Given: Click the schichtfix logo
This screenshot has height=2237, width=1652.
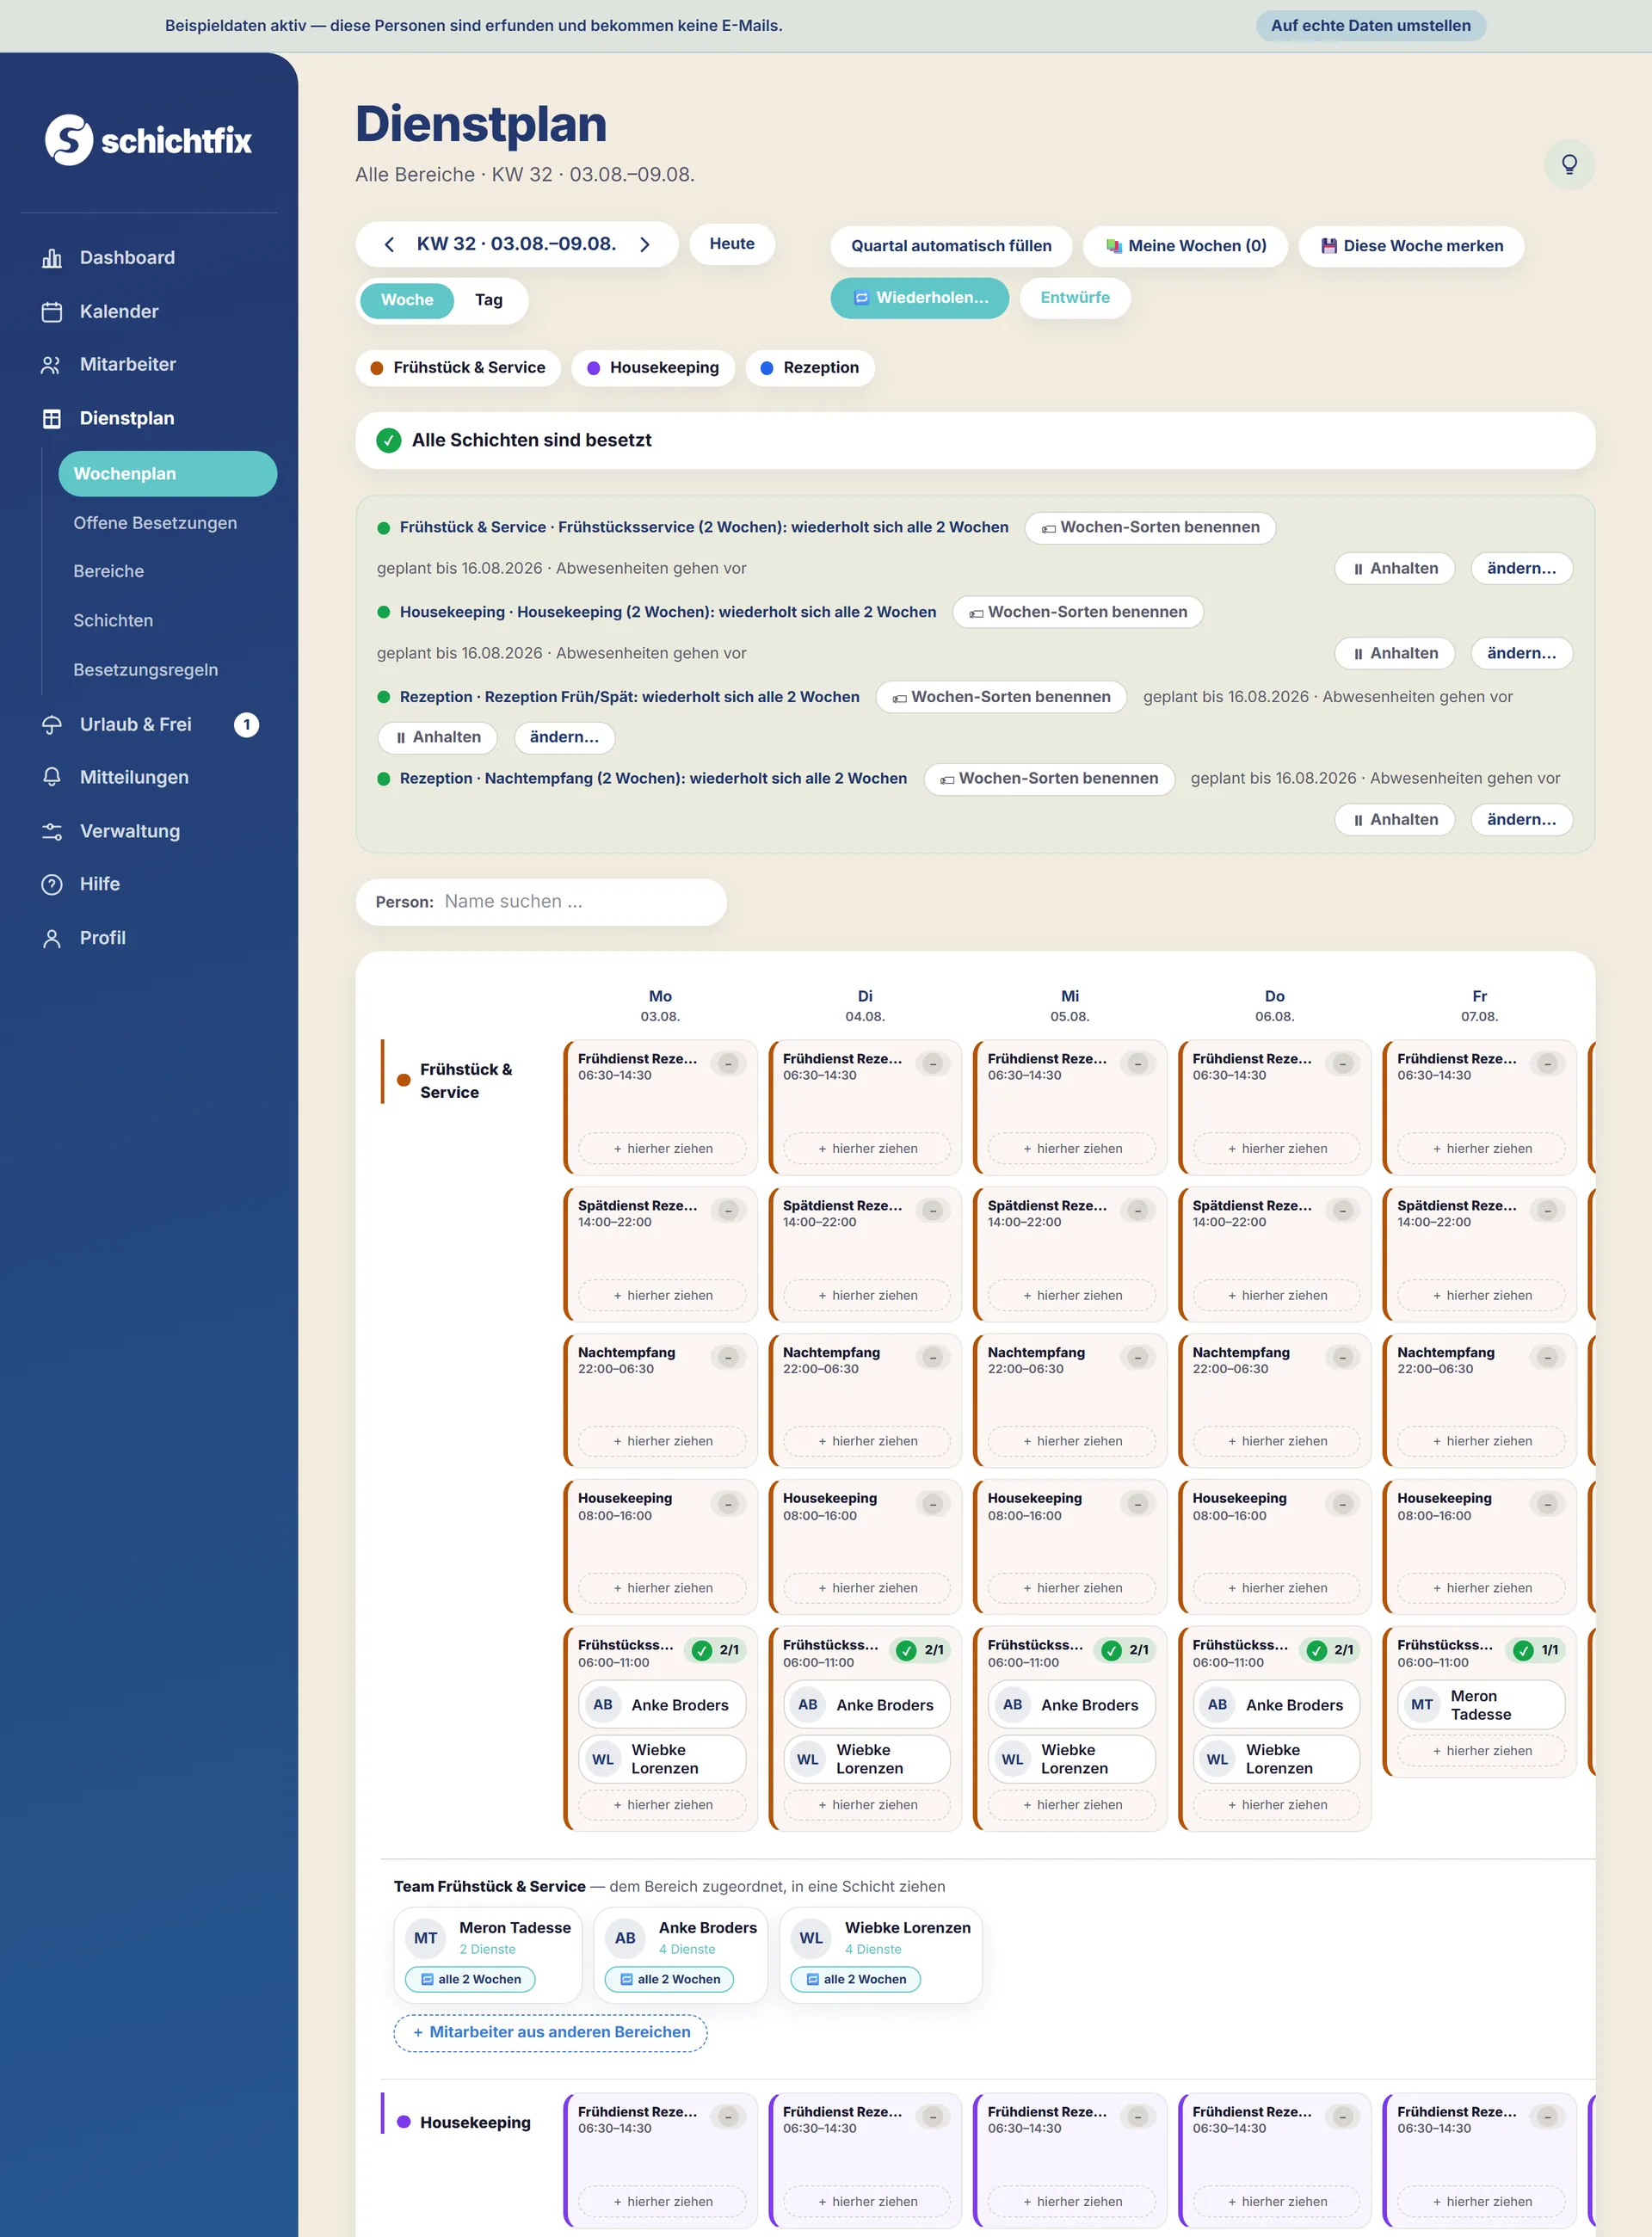Looking at the screenshot, I should (x=148, y=140).
